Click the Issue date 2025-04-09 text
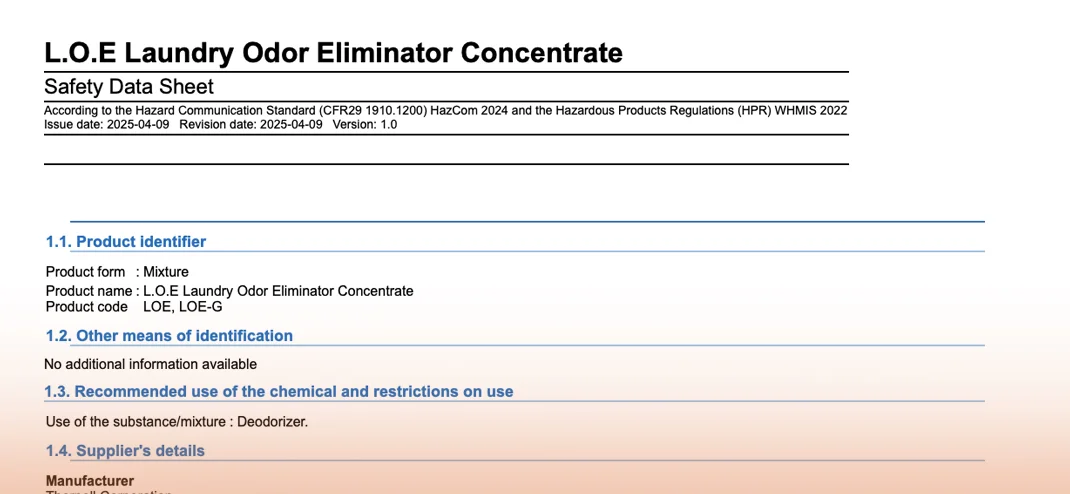The height and width of the screenshot is (494, 1070). click(107, 125)
